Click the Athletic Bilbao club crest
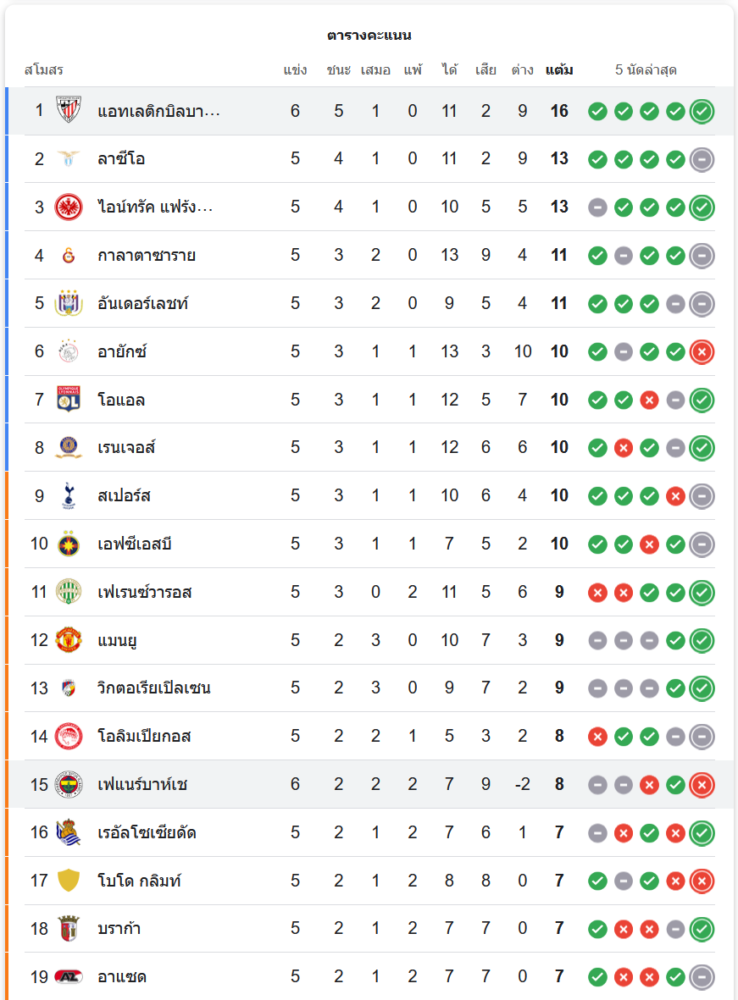738x1000 pixels. [x=69, y=110]
